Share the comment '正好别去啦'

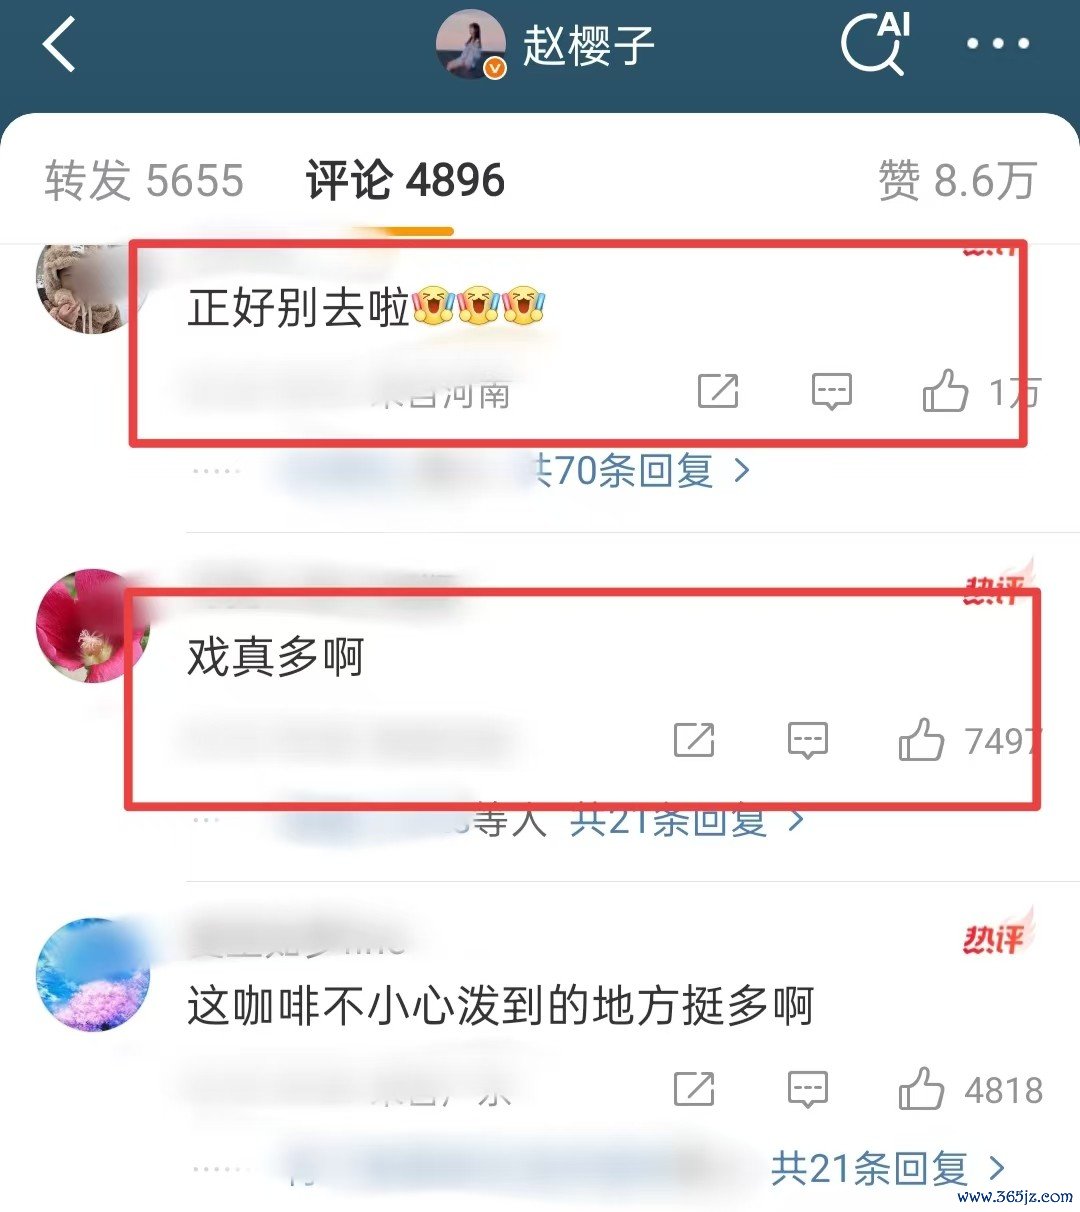[x=718, y=391]
